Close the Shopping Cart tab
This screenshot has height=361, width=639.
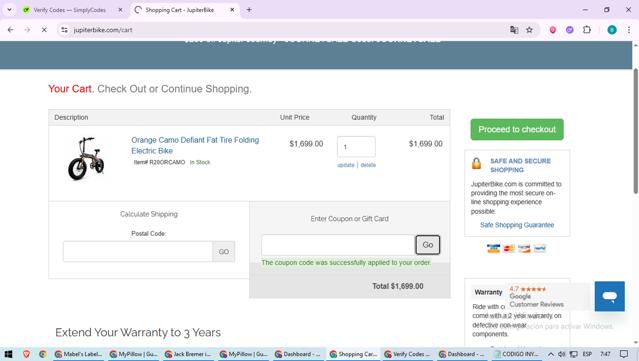[232, 10]
